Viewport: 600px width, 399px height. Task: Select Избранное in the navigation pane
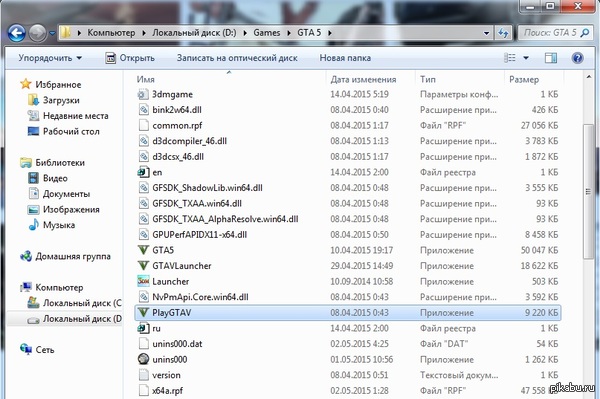58,85
